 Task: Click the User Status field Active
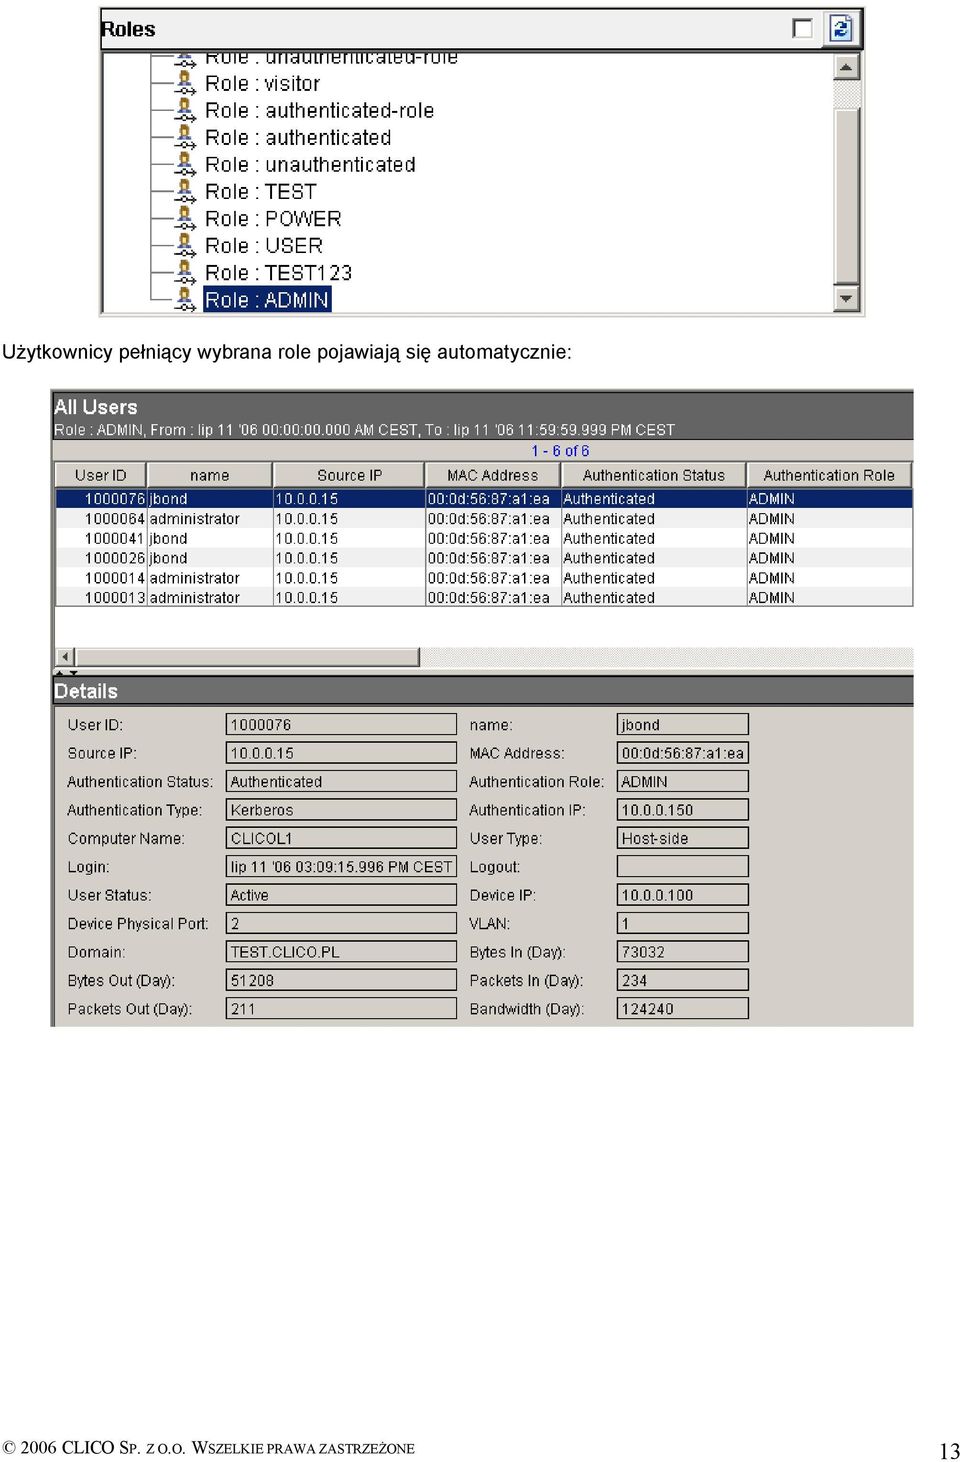341,895
